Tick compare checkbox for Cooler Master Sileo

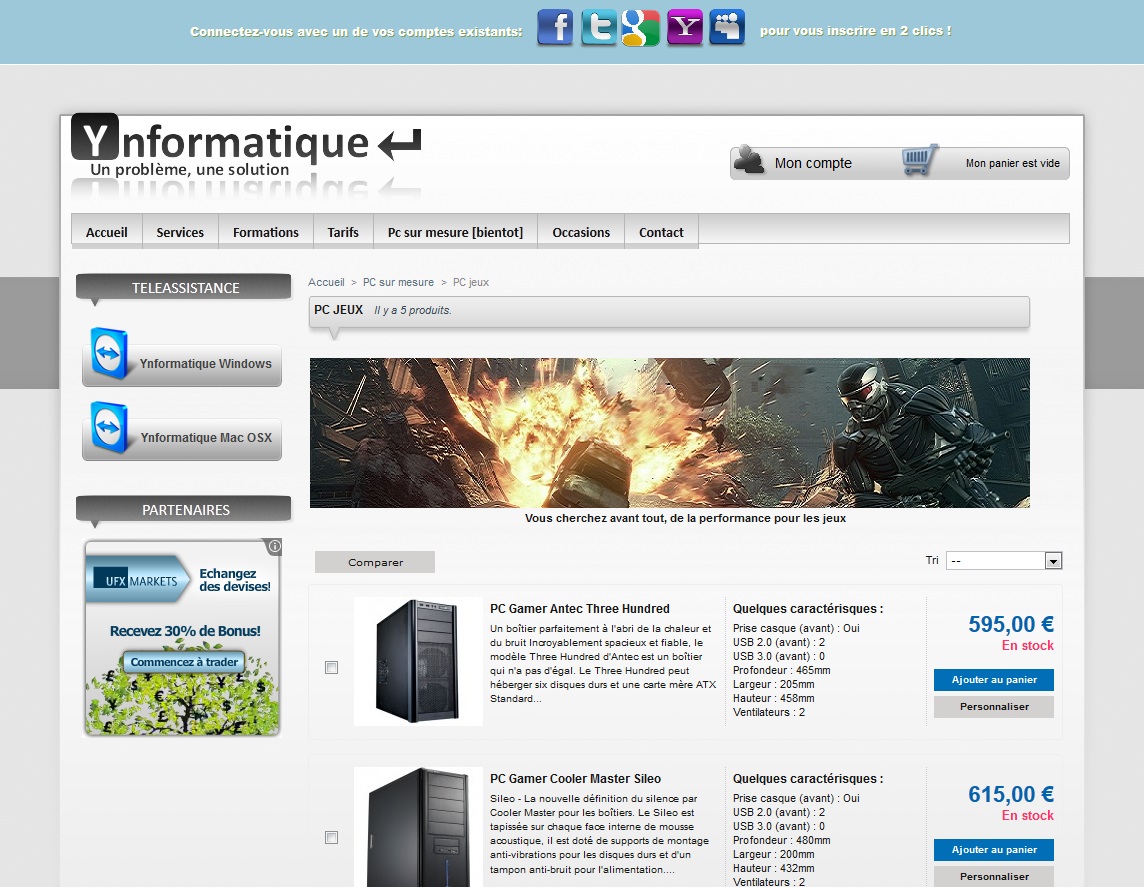coord(331,837)
